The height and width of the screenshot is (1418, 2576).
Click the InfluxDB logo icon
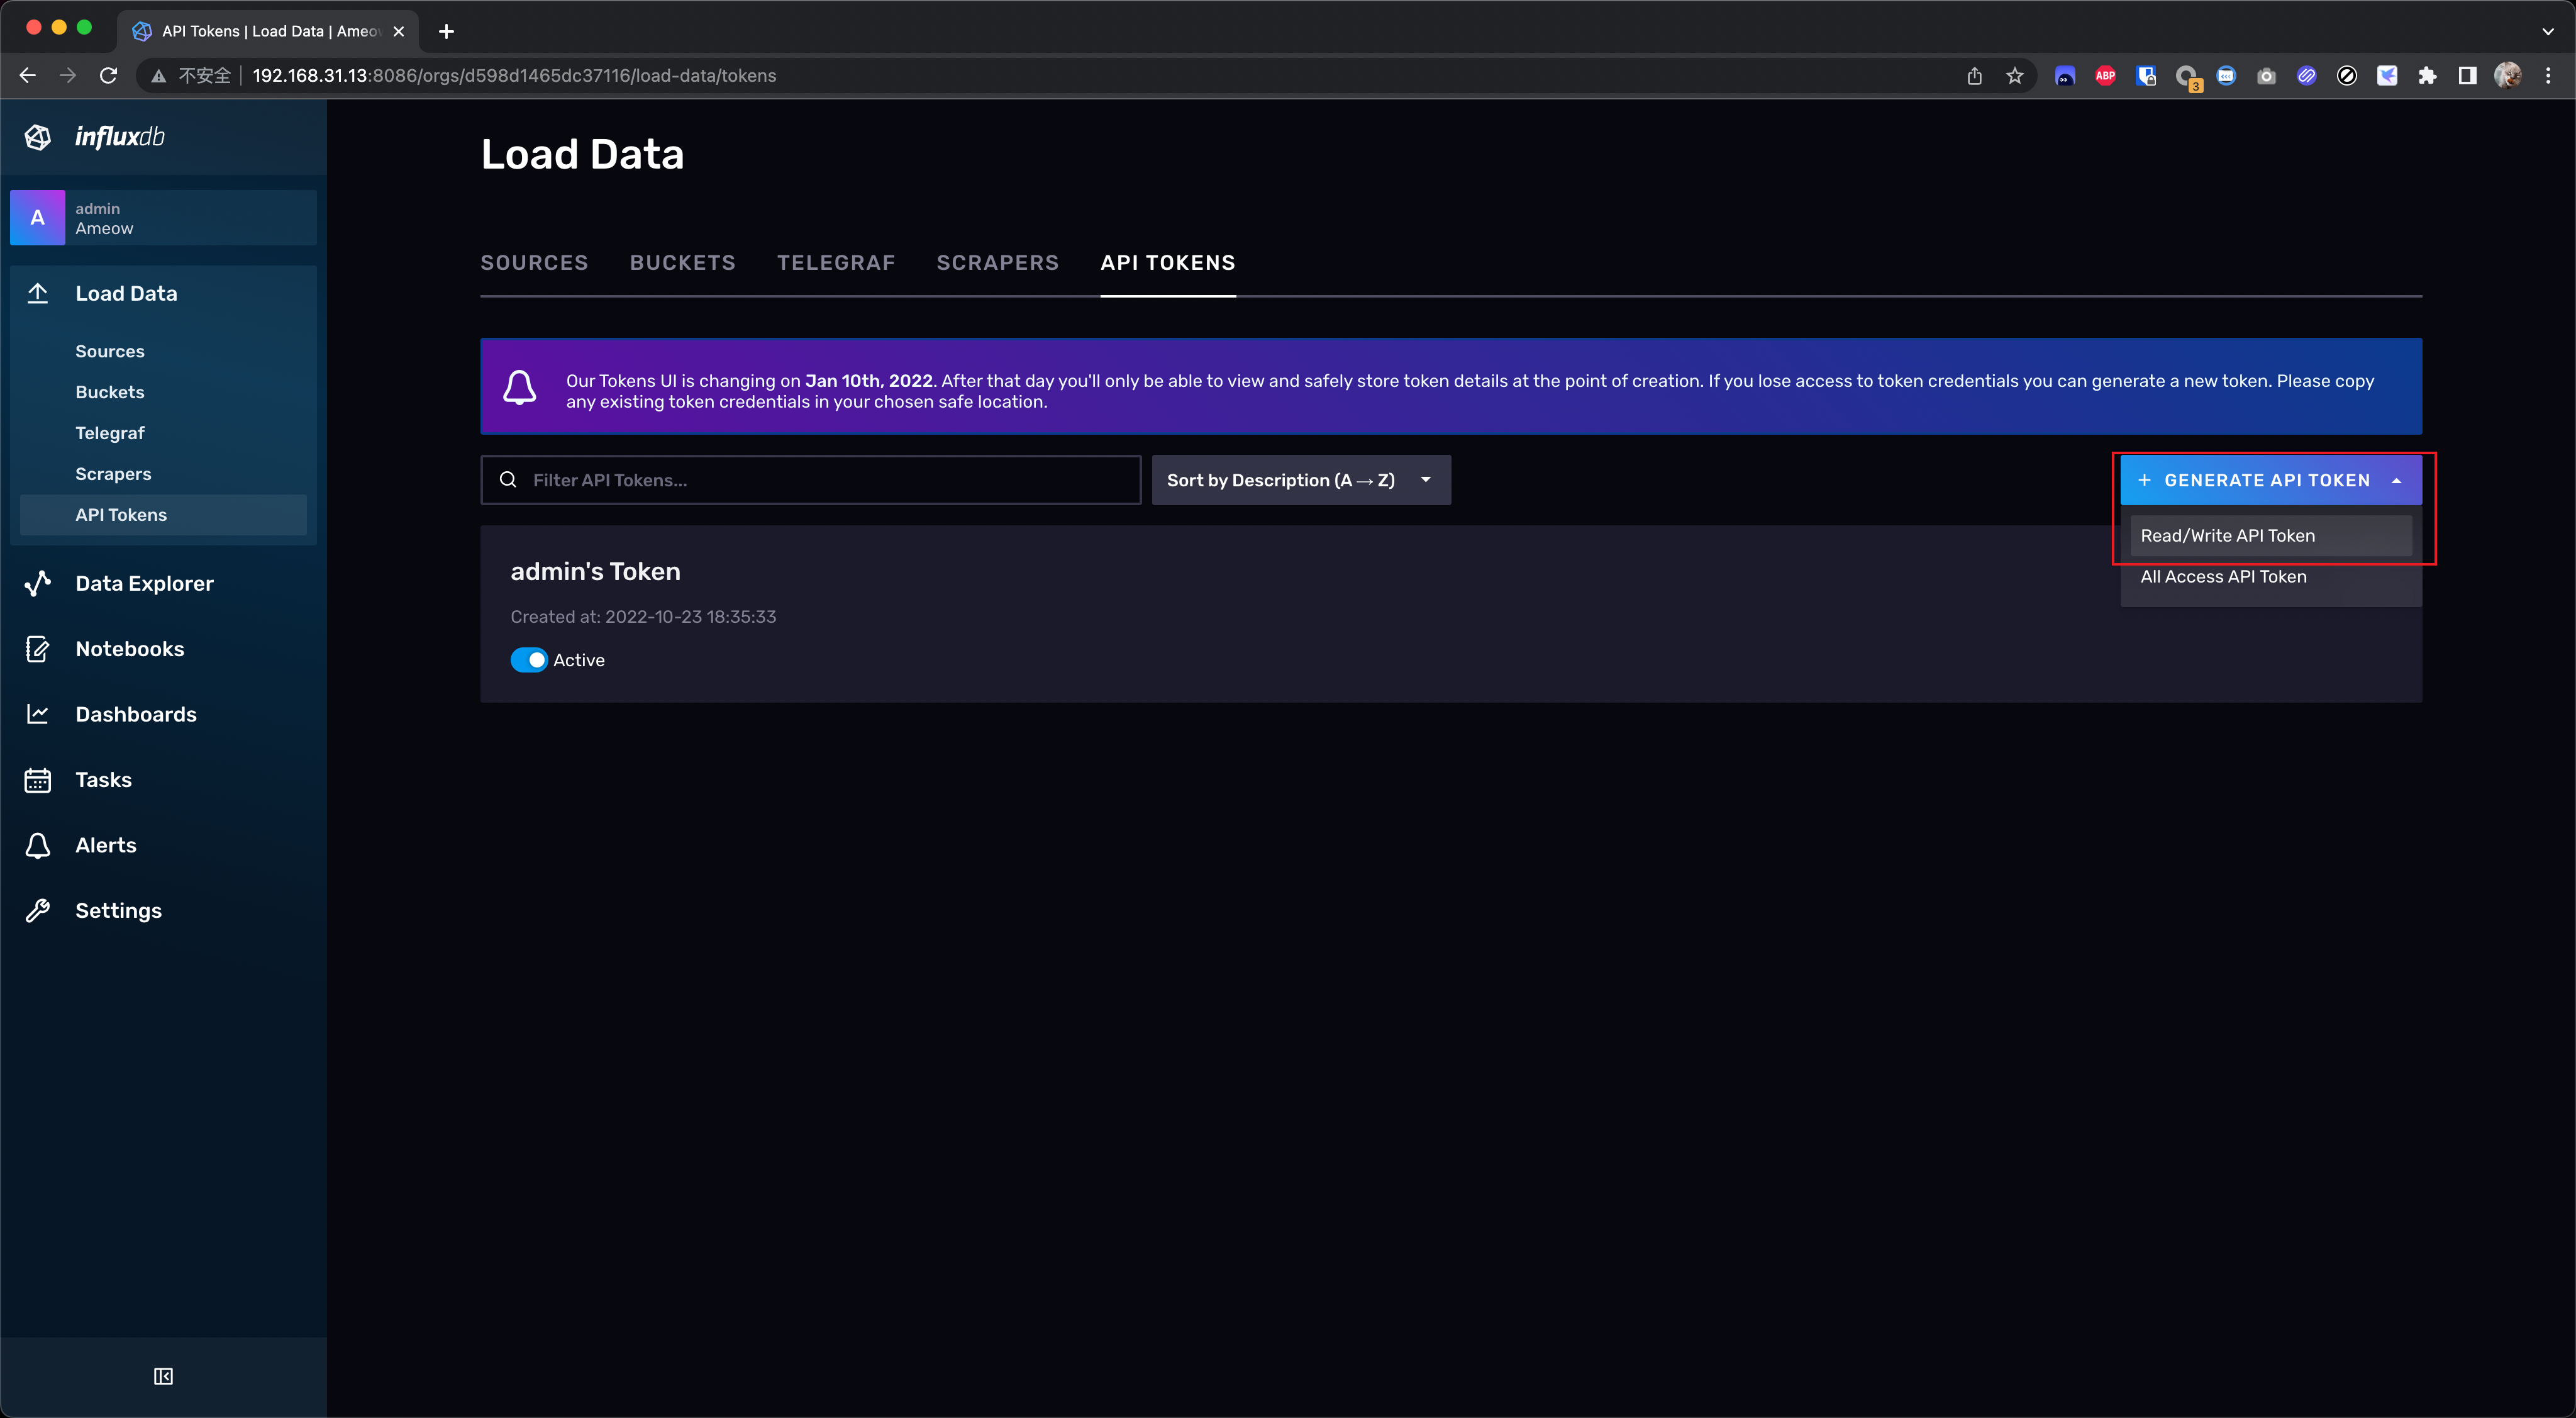tap(38, 137)
